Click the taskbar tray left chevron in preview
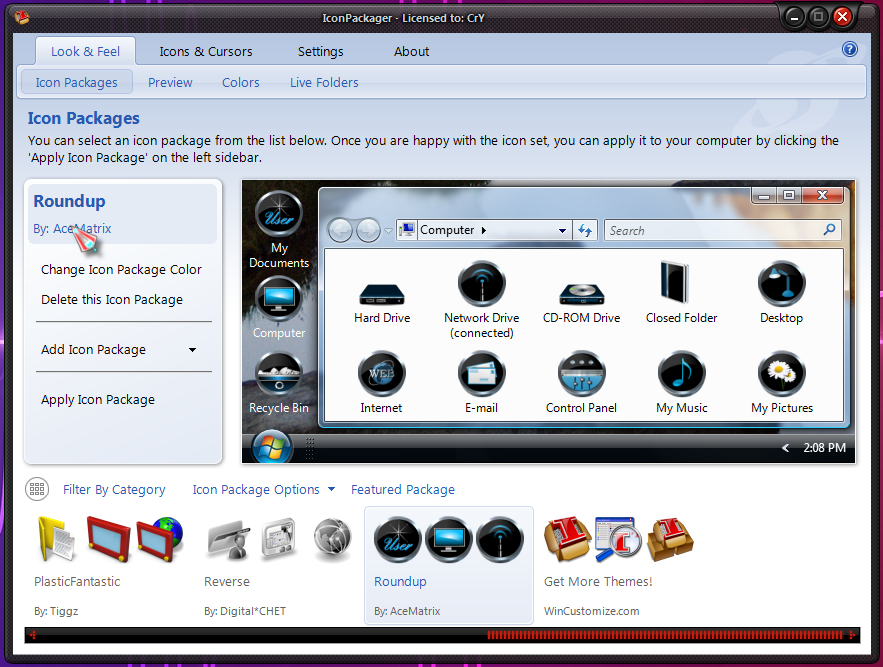This screenshot has width=883, height=667. pos(785,448)
